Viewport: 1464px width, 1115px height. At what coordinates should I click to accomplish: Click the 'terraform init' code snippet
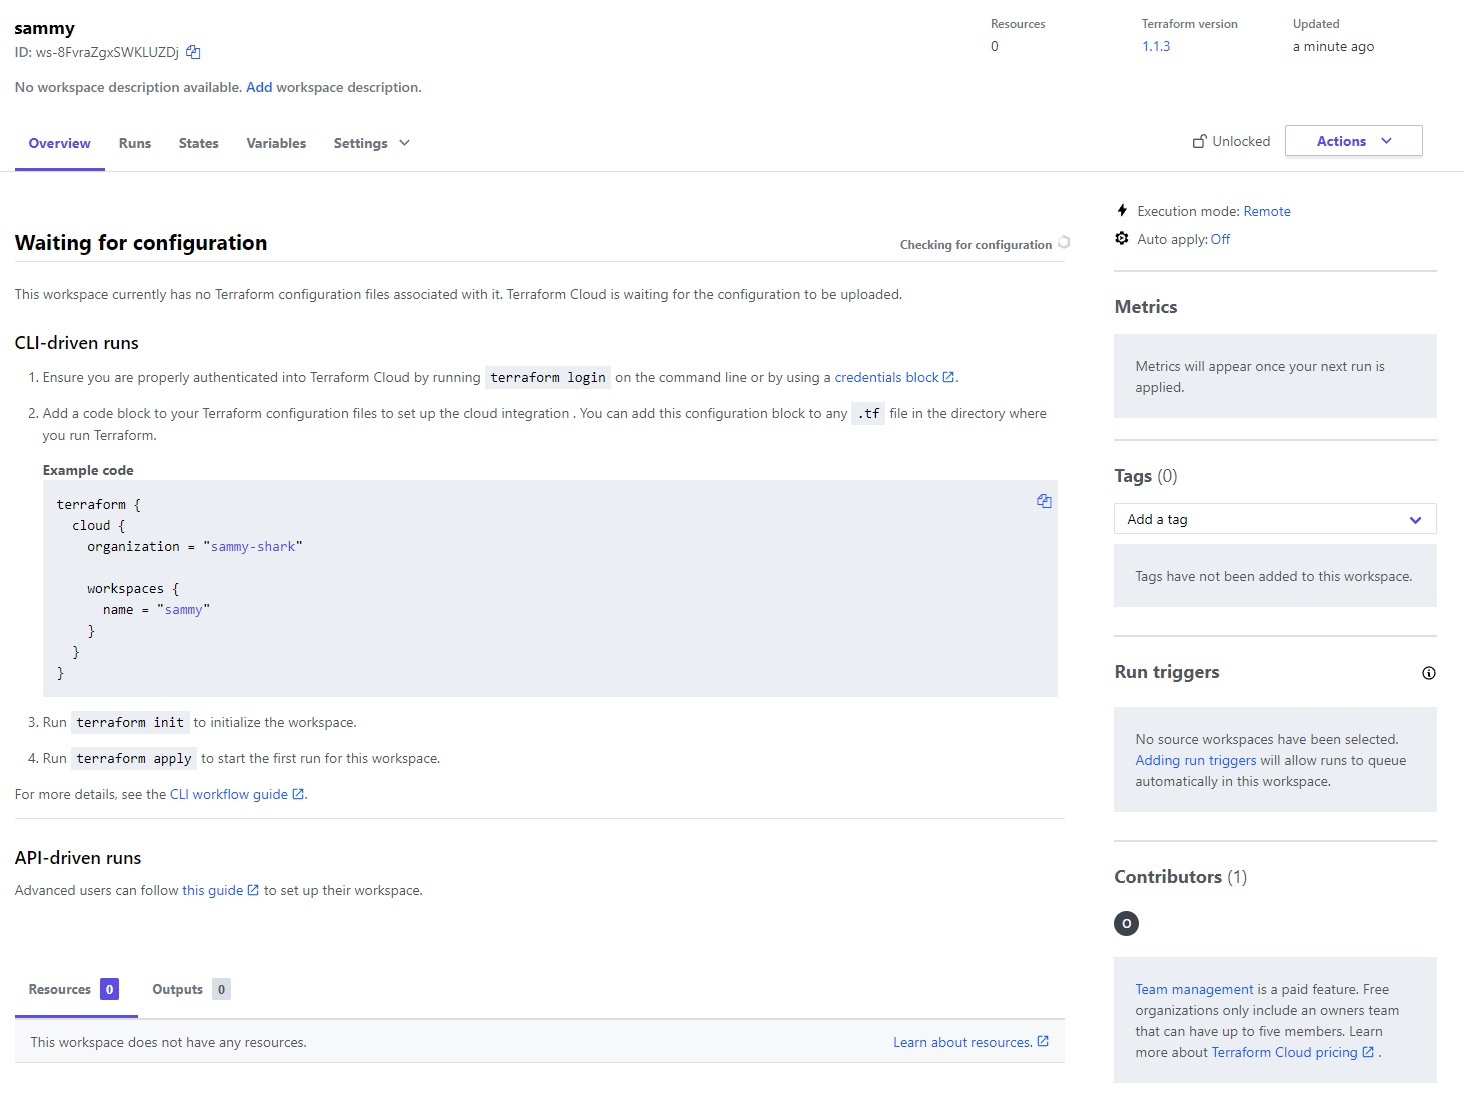[x=130, y=722]
